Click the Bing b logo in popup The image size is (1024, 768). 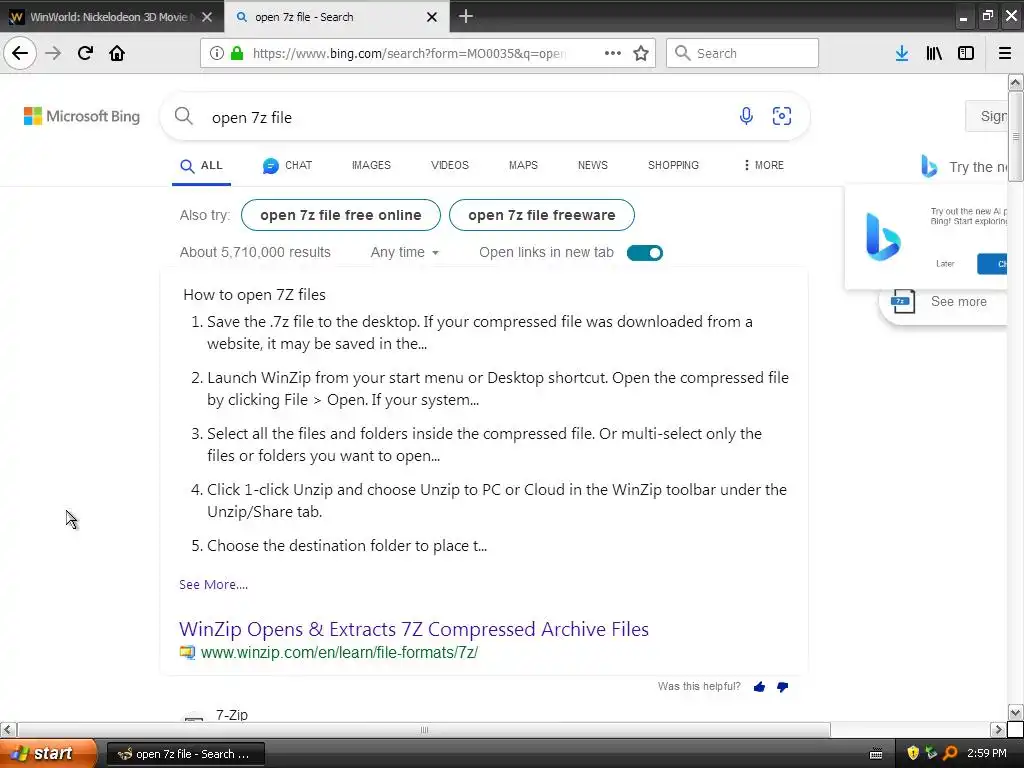pos(883,236)
